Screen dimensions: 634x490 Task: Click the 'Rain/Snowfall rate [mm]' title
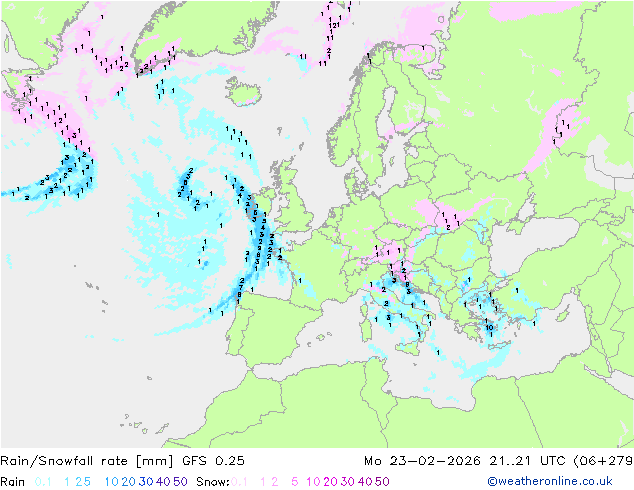click(87, 461)
